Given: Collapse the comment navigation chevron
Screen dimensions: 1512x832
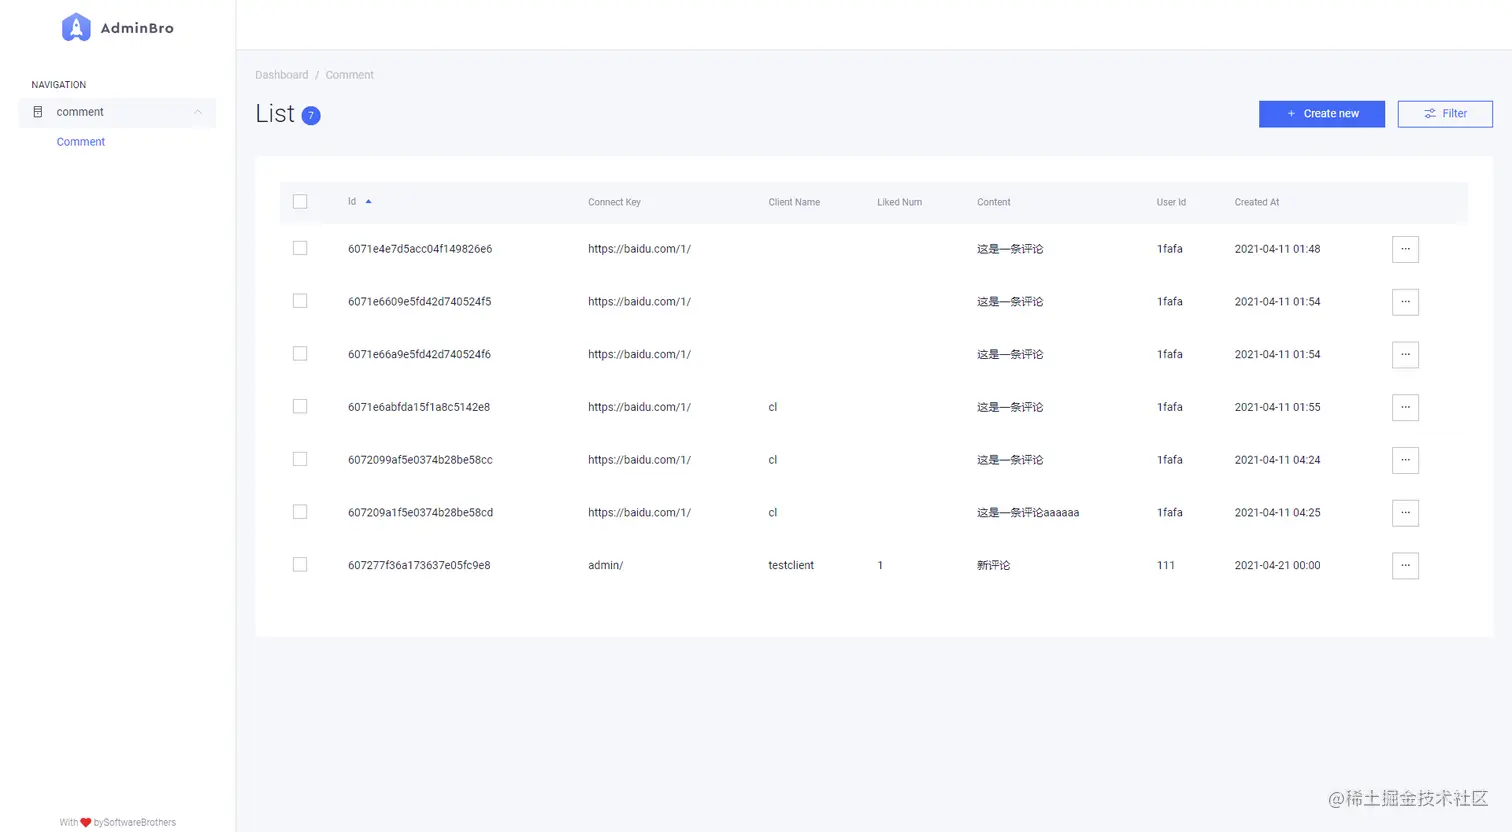Looking at the screenshot, I should click(x=198, y=112).
